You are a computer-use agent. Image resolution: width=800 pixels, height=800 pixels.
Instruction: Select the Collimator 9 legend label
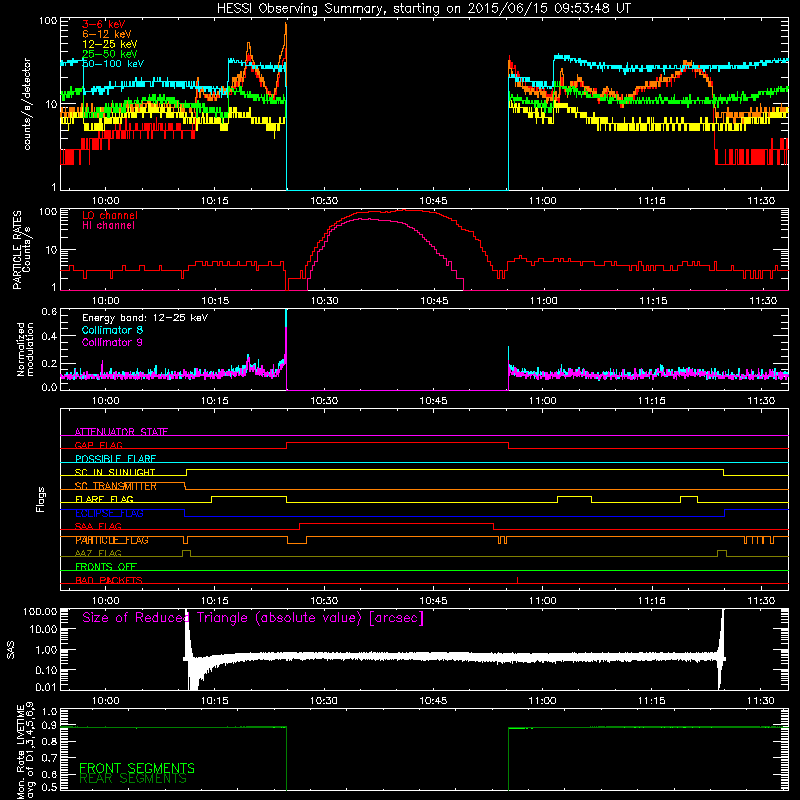point(112,342)
